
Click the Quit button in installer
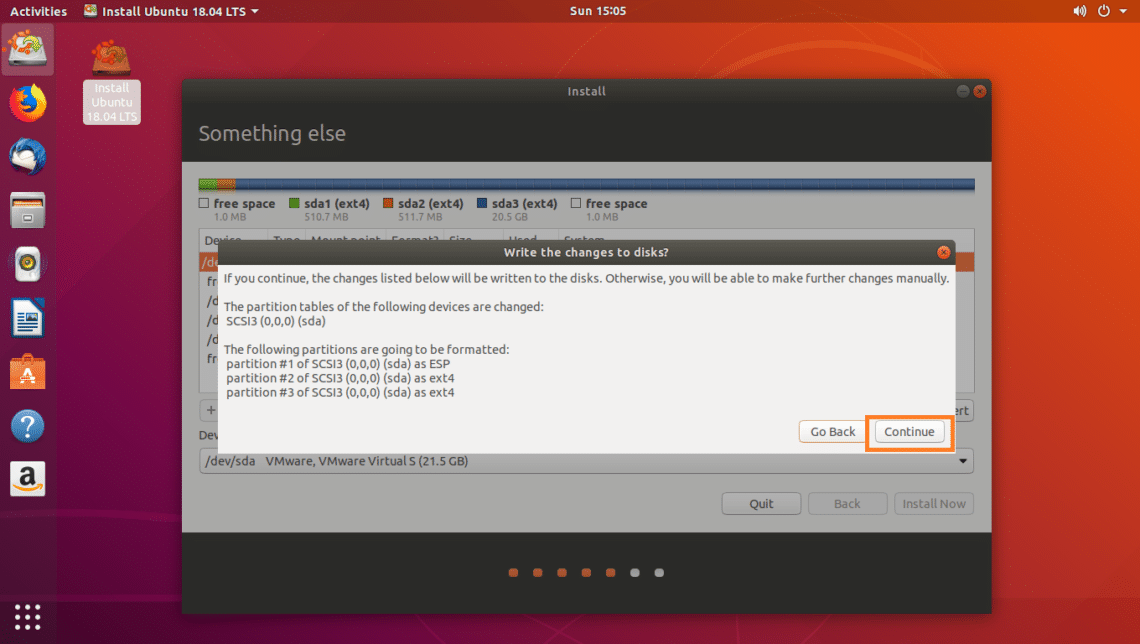click(x=761, y=504)
